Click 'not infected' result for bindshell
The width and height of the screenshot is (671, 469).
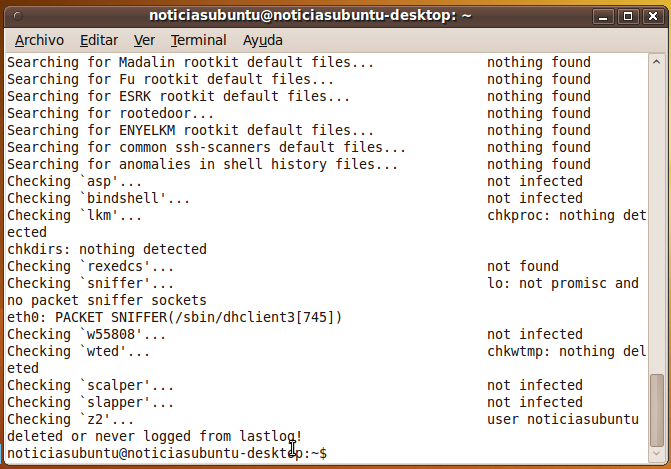[x=535, y=199]
